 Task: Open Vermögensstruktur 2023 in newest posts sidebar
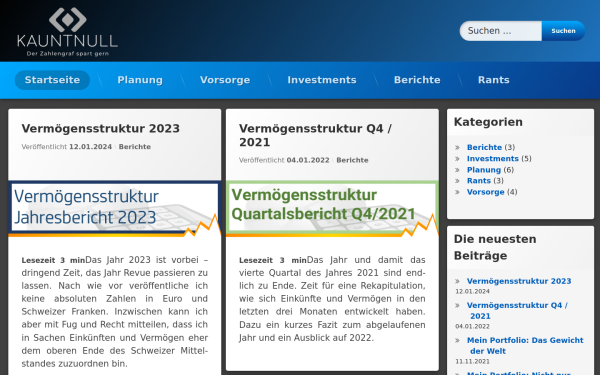point(519,281)
